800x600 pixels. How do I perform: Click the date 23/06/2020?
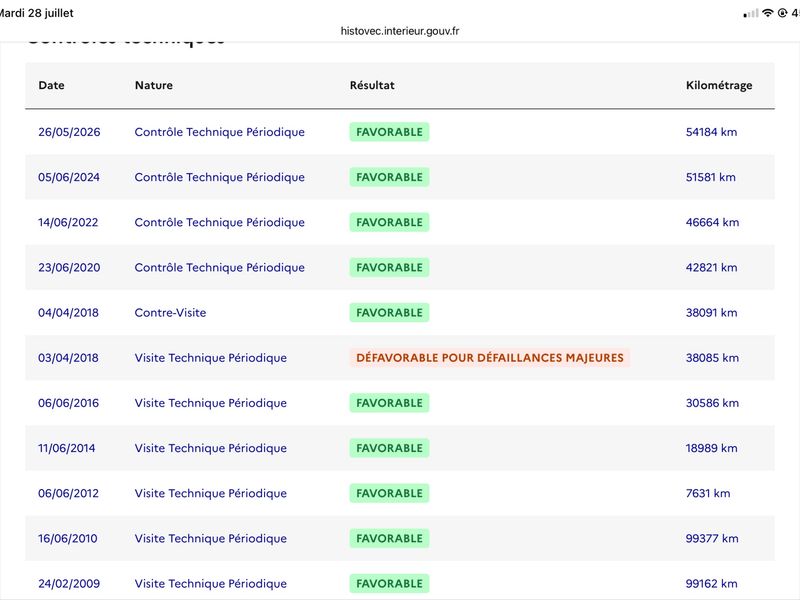(69, 267)
